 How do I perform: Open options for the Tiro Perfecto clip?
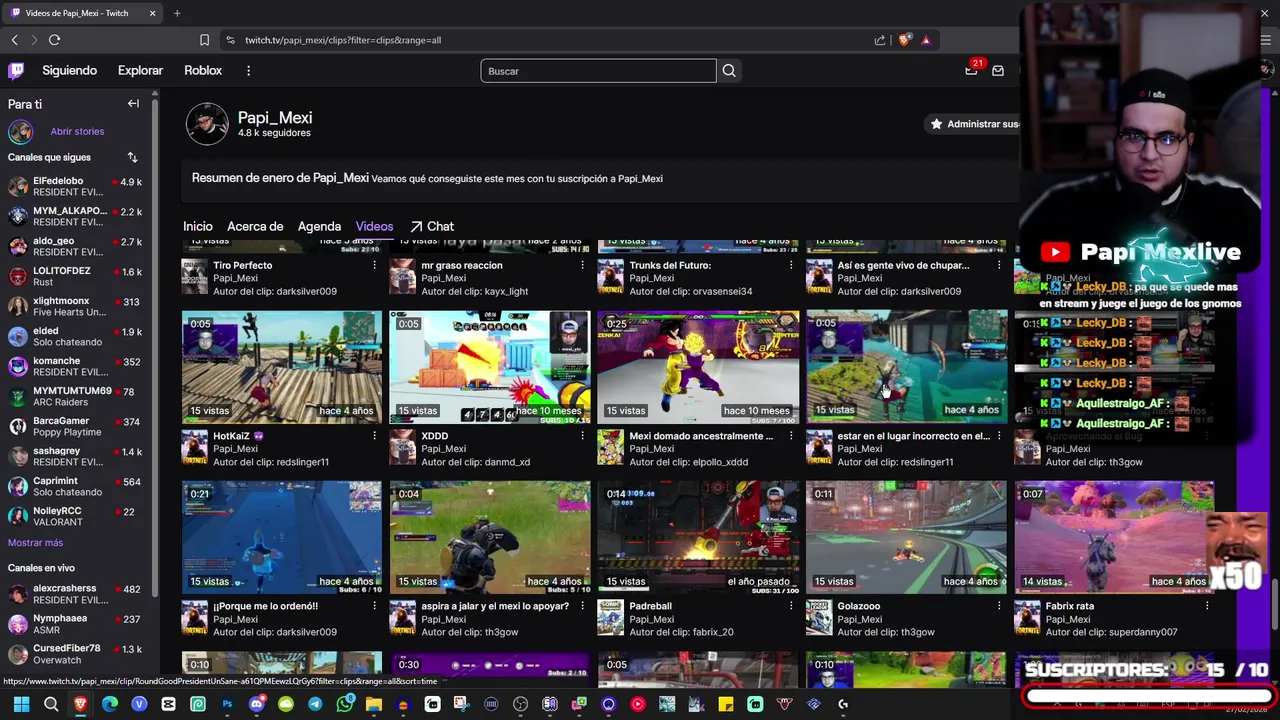pyautogui.click(x=375, y=265)
